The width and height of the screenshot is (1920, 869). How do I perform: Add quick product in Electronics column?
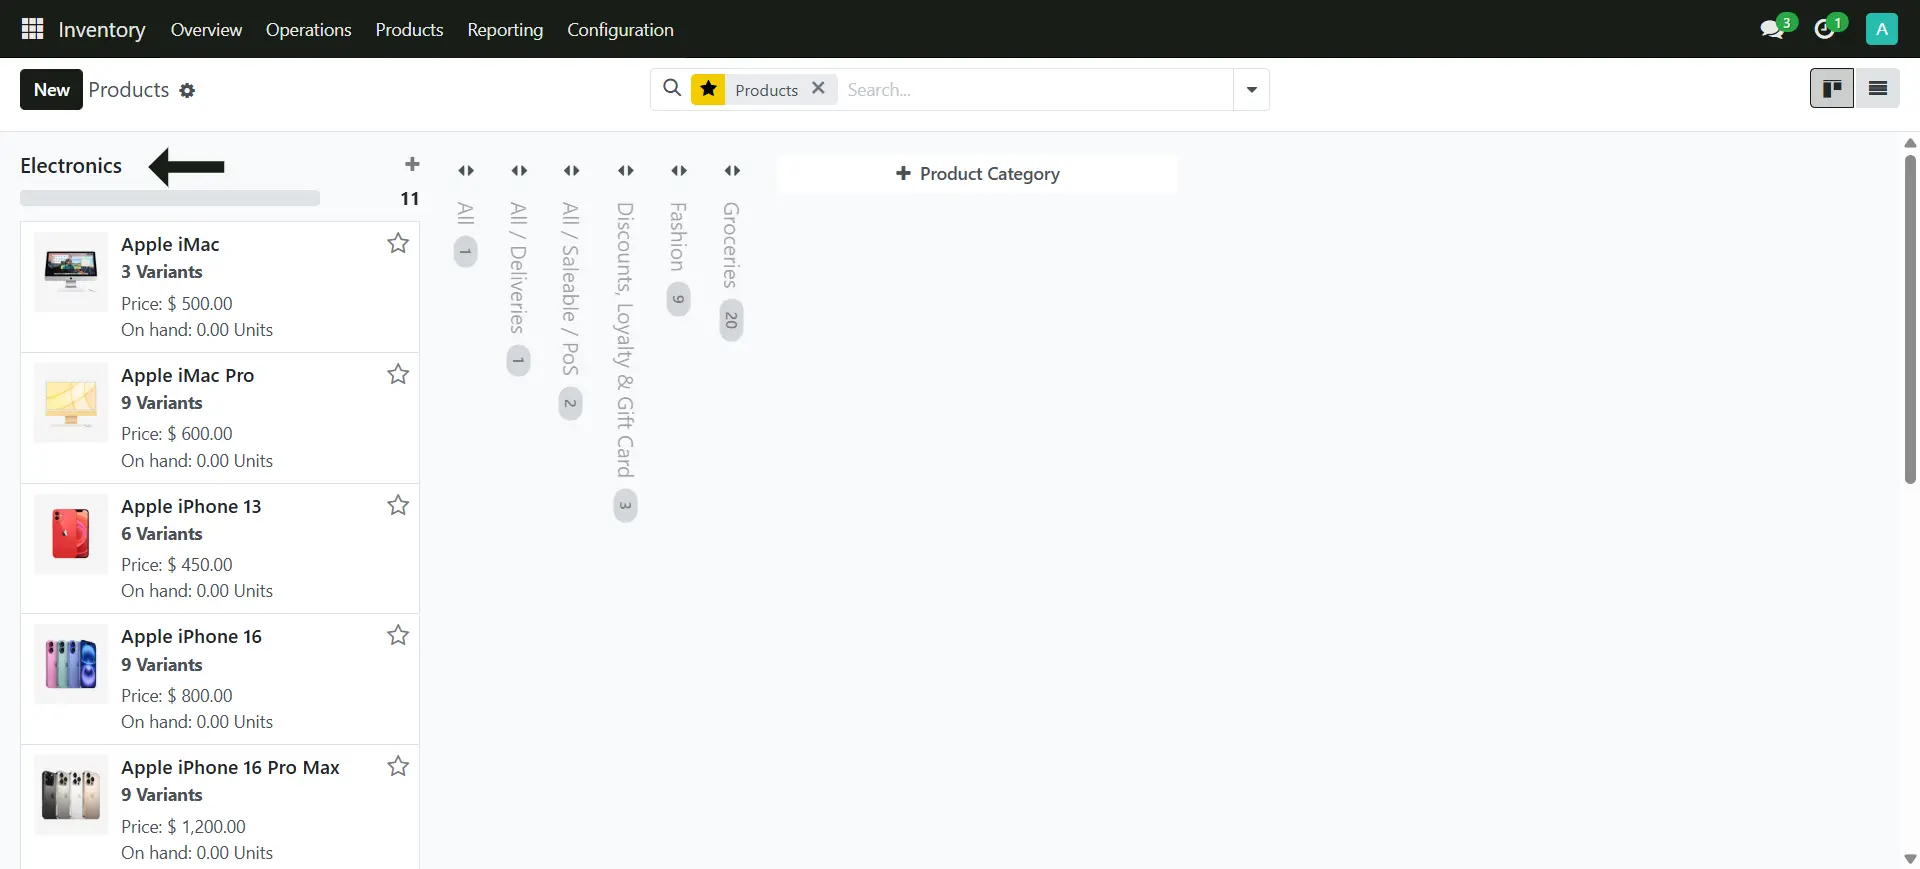(411, 165)
